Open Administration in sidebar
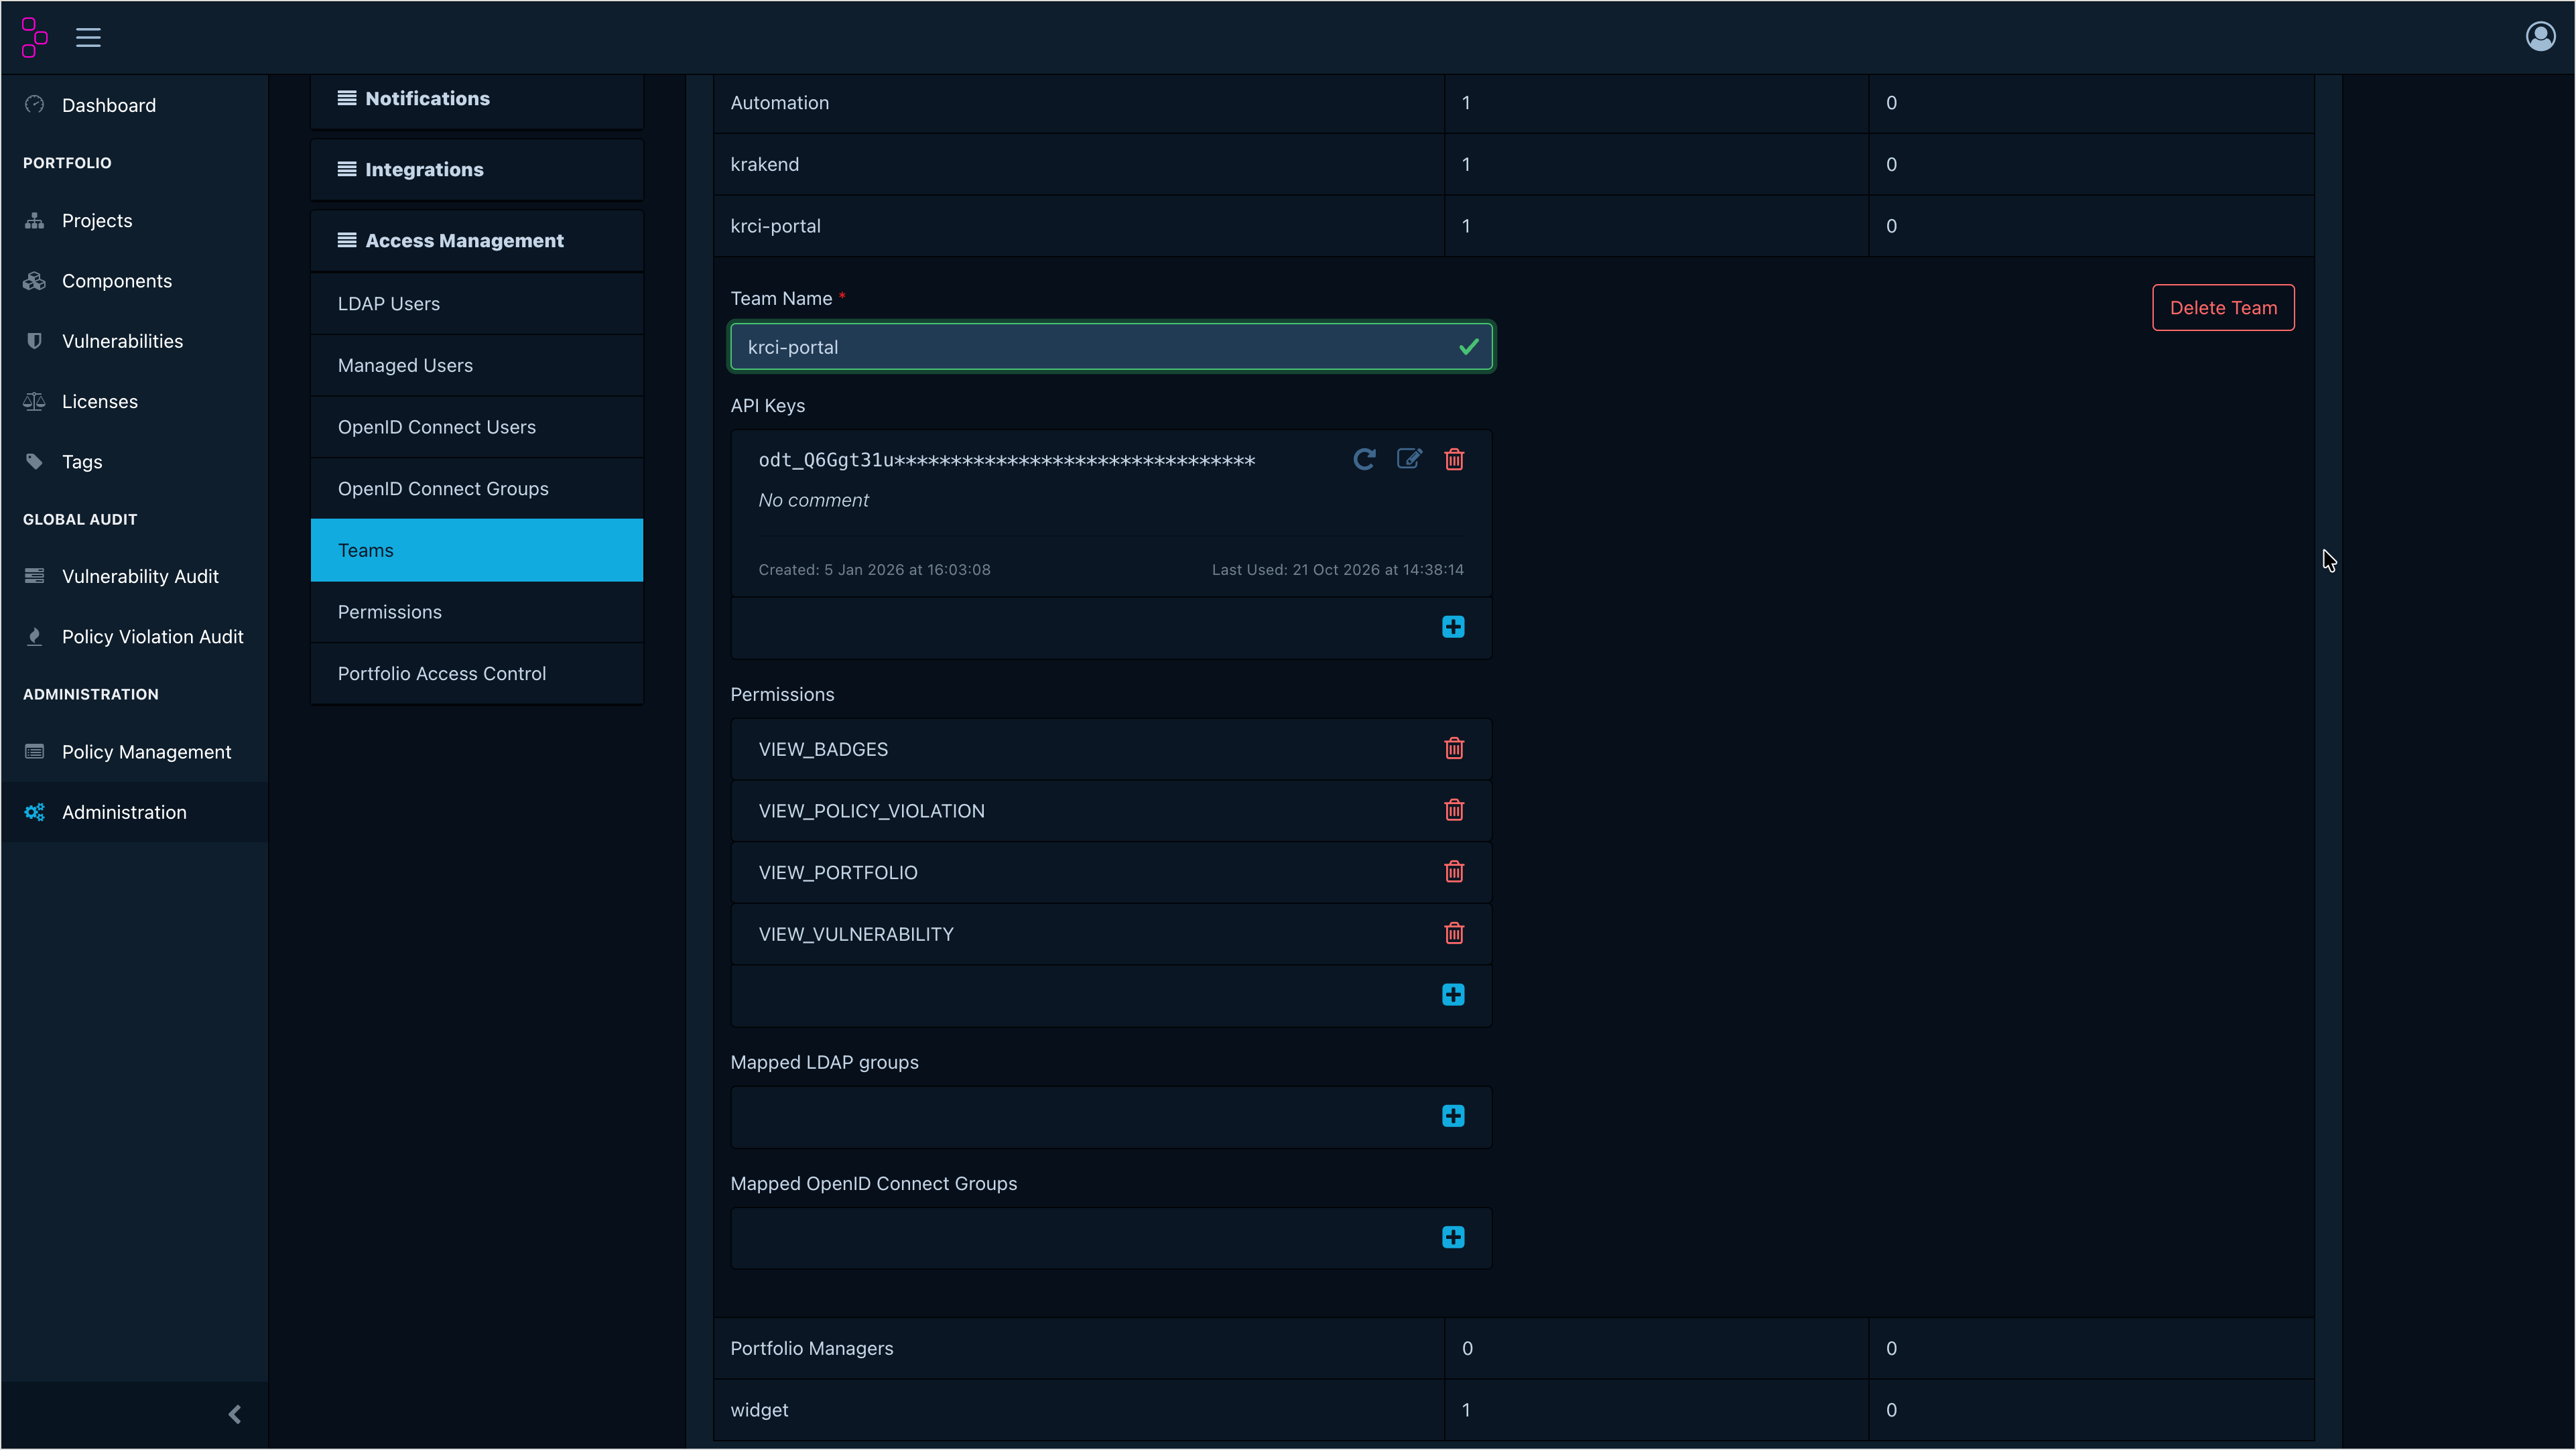The image size is (2576, 1450). [x=134, y=812]
